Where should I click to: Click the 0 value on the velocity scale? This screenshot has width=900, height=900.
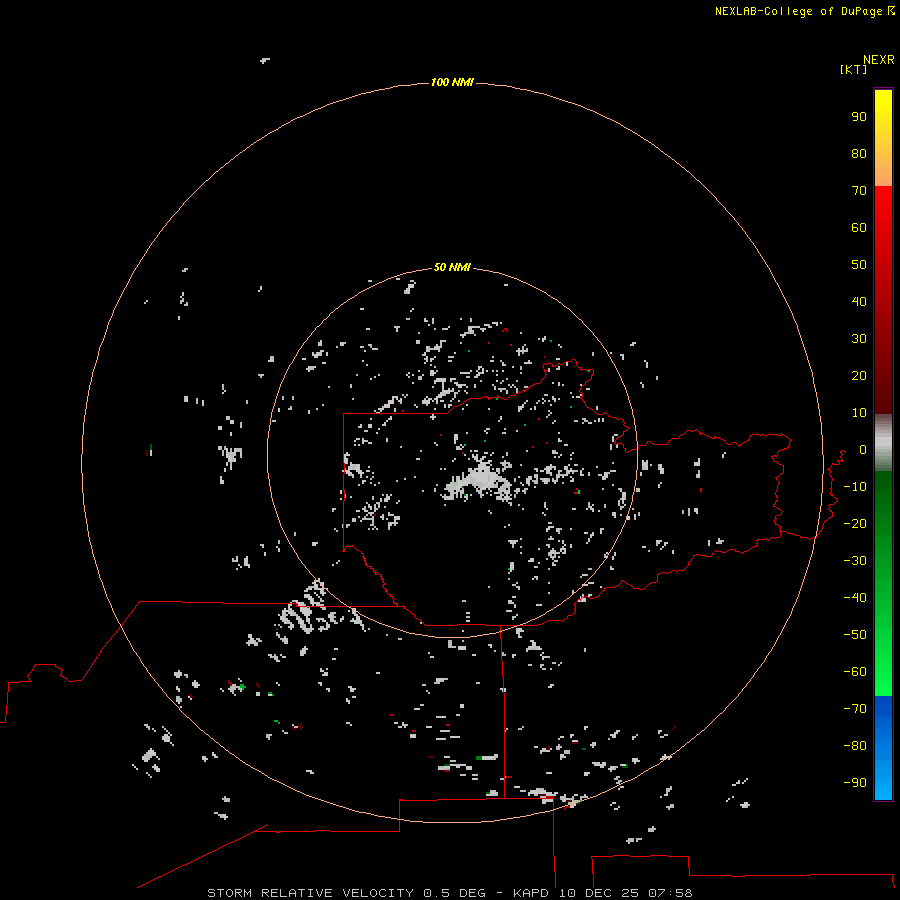click(863, 450)
